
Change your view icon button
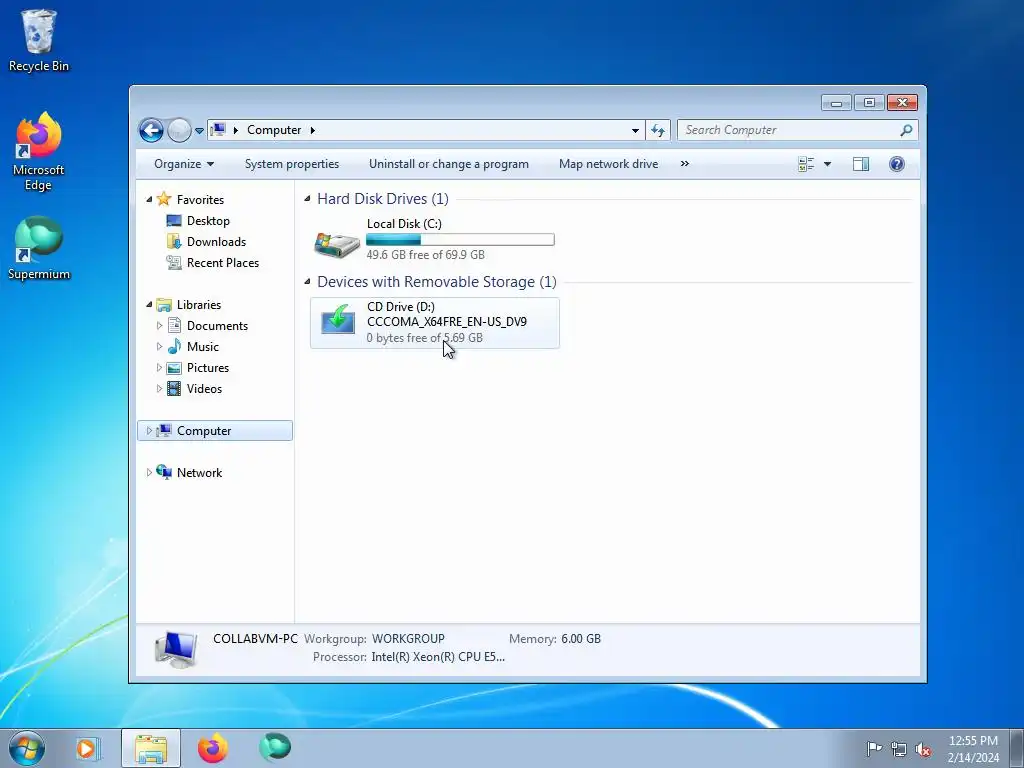807,164
